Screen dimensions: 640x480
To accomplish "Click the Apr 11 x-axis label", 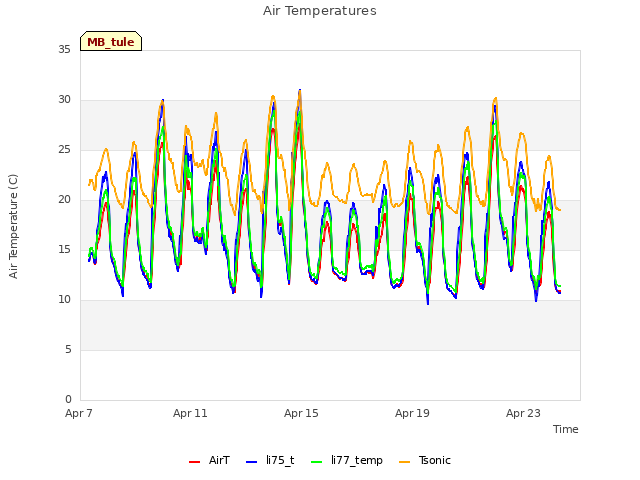I will (x=190, y=413).
